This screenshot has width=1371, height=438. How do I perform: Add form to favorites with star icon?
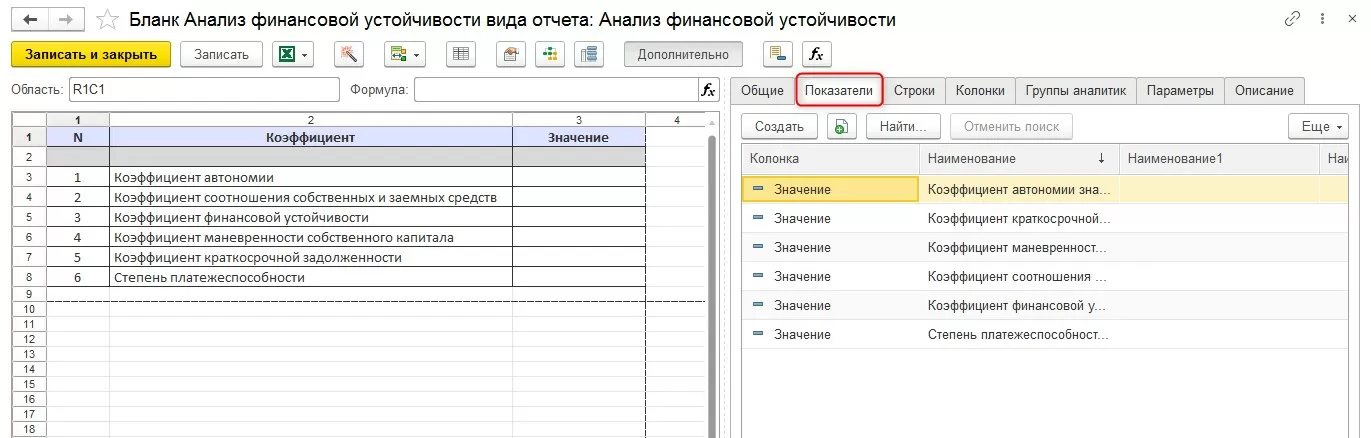pos(108,19)
